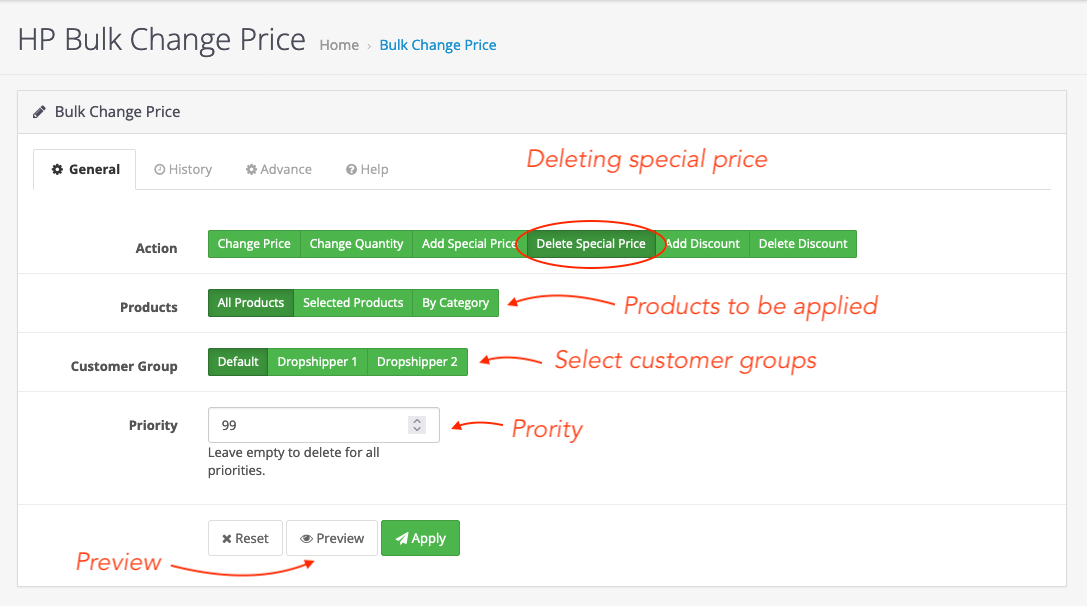Click the X icon inside the Reset button
Image resolution: width=1087 pixels, height=606 pixels.
225,538
